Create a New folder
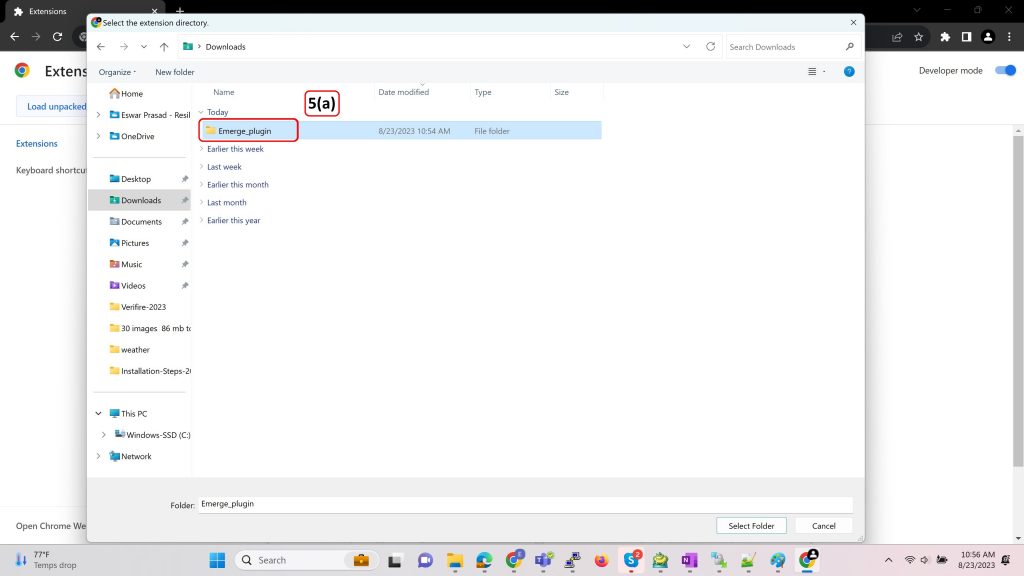The height and width of the screenshot is (576, 1024). pyautogui.click(x=174, y=72)
